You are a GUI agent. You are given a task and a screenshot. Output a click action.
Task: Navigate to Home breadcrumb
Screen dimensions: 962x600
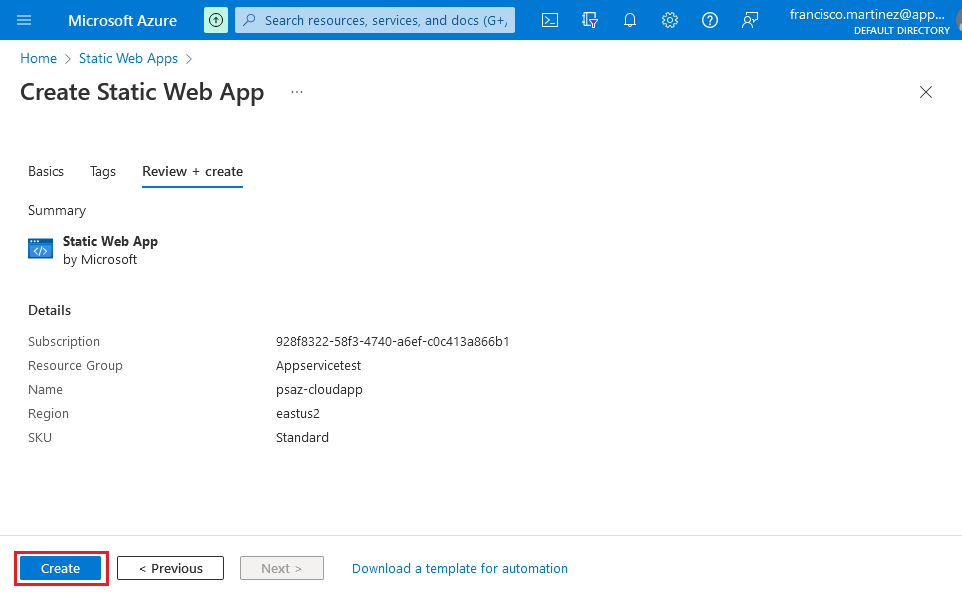(x=38, y=59)
